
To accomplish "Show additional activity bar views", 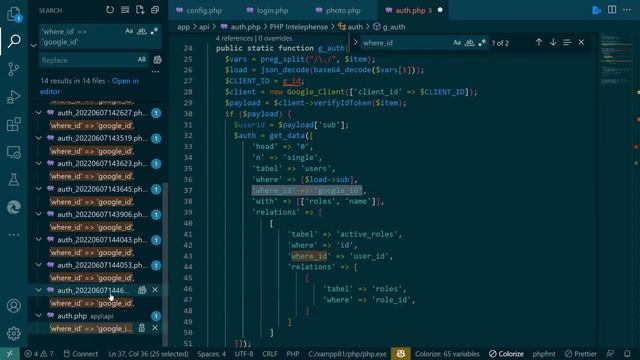I will click(x=14, y=235).
